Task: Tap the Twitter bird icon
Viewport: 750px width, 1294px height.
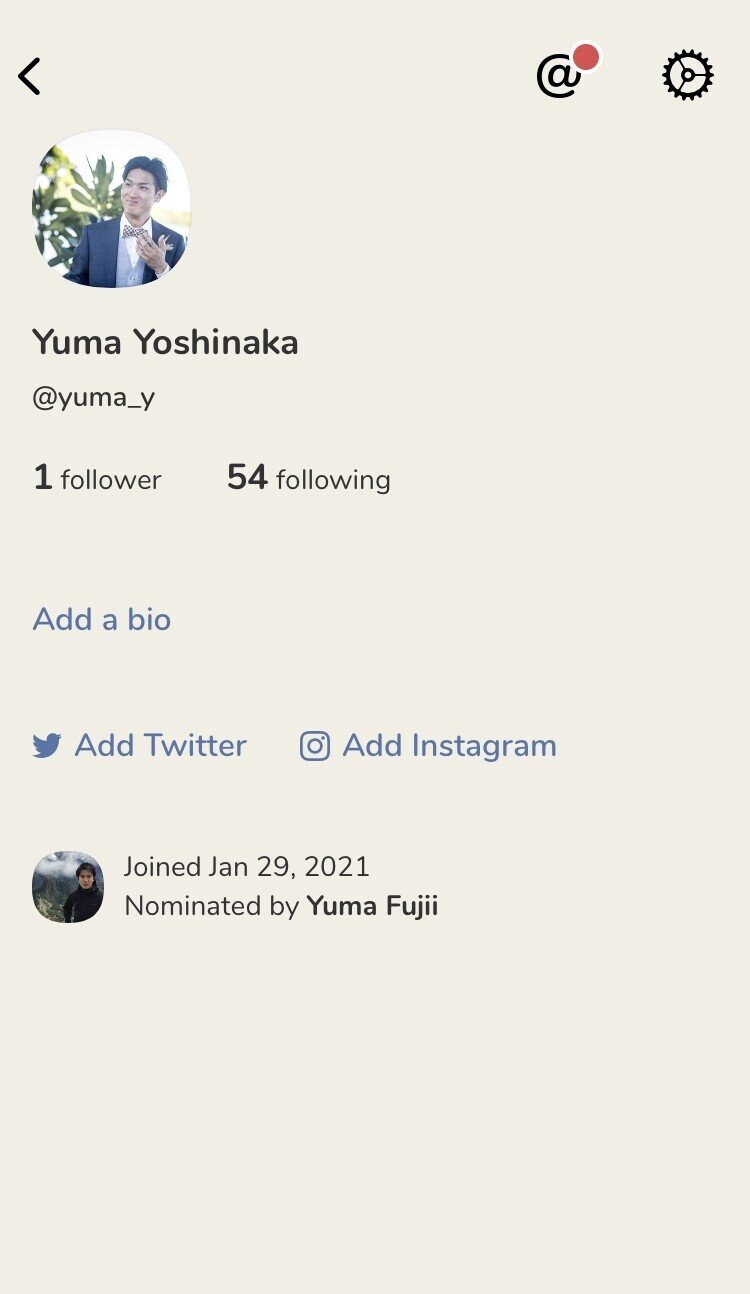Action: point(47,746)
